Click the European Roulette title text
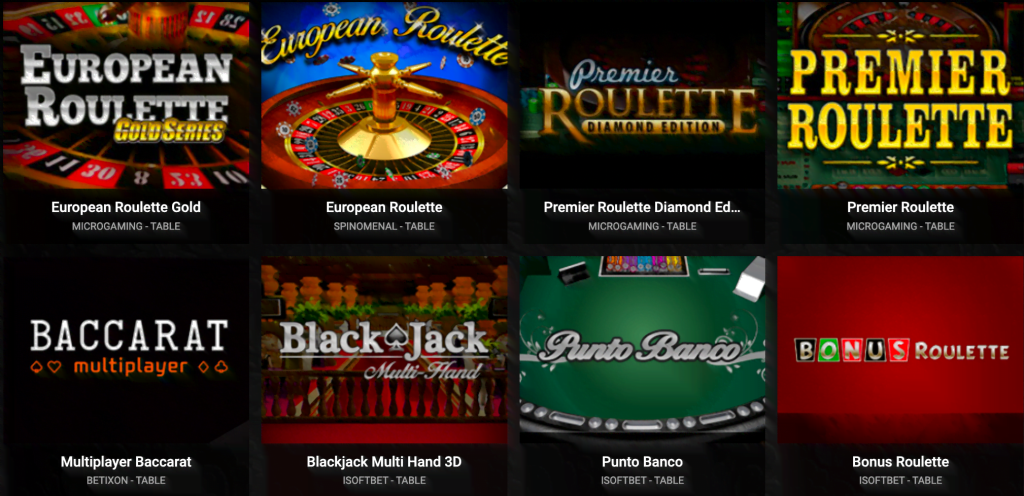1024x496 pixels. click(x=384, y=208)
